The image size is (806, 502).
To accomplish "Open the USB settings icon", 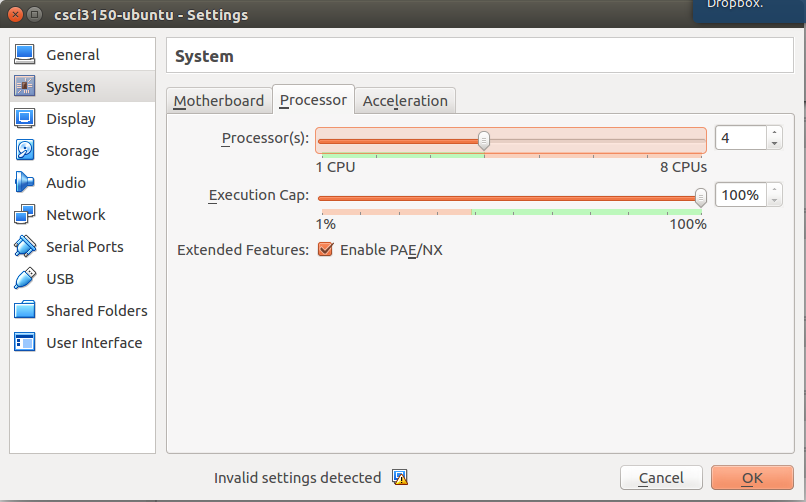I will [x=25, y=279].
